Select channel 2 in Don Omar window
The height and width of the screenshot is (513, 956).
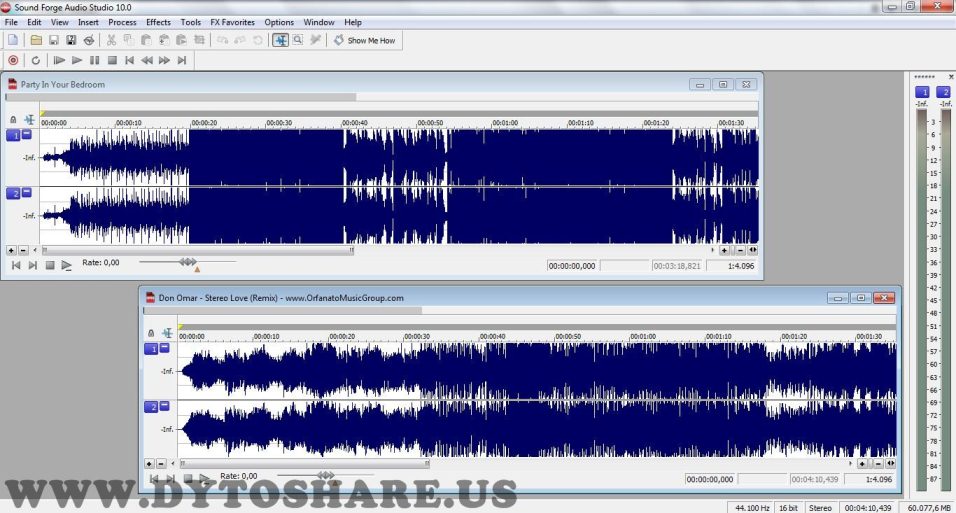[x=151, y=407]
